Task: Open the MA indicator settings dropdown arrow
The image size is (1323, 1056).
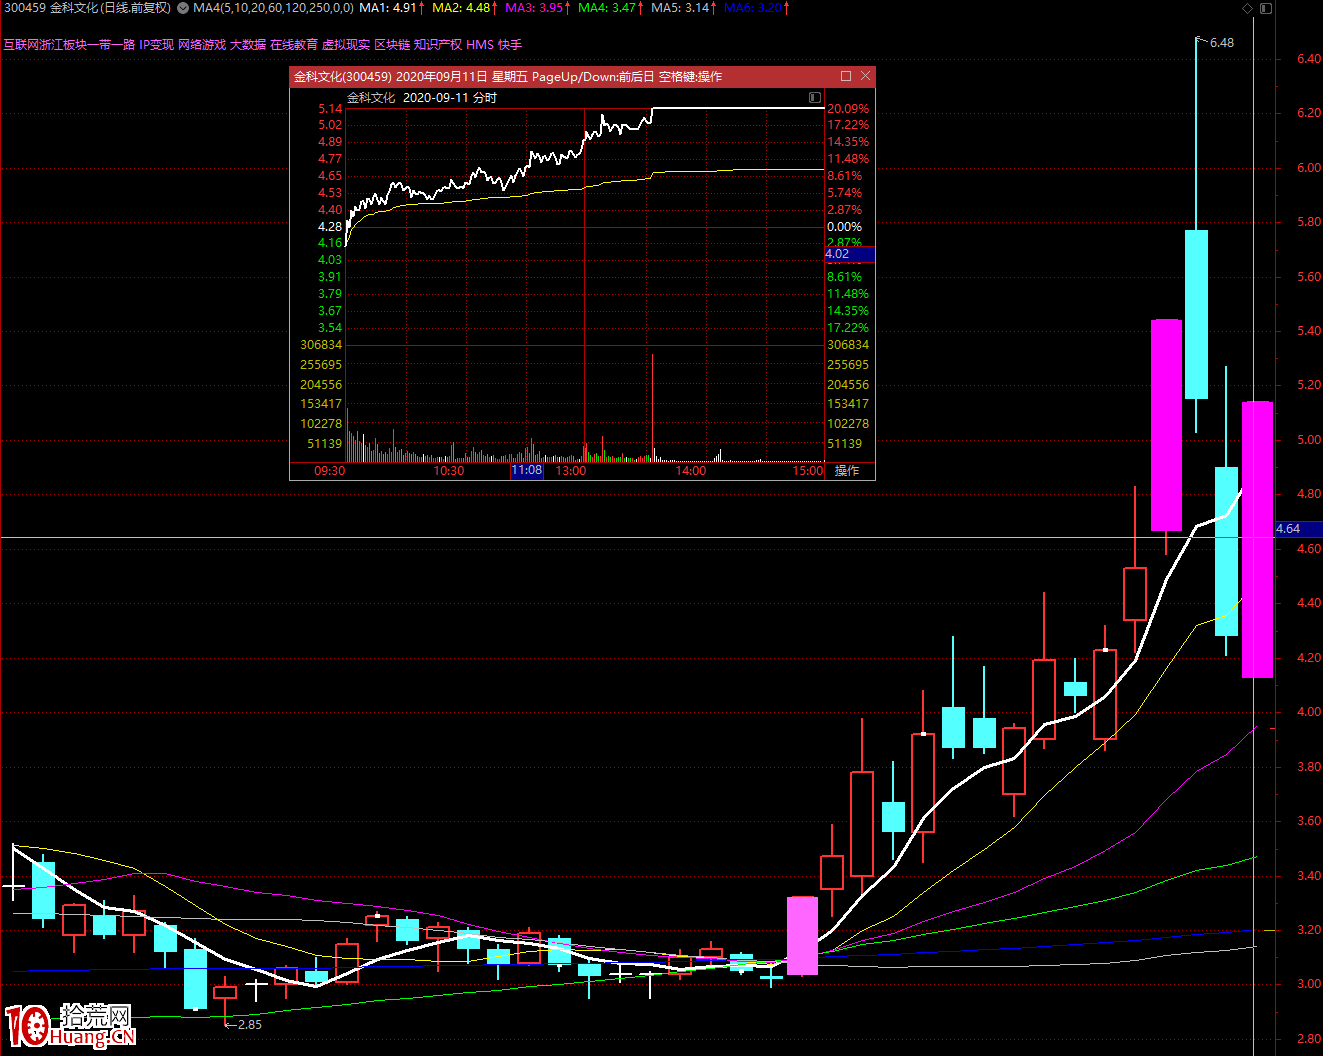Action: [183, 8]
